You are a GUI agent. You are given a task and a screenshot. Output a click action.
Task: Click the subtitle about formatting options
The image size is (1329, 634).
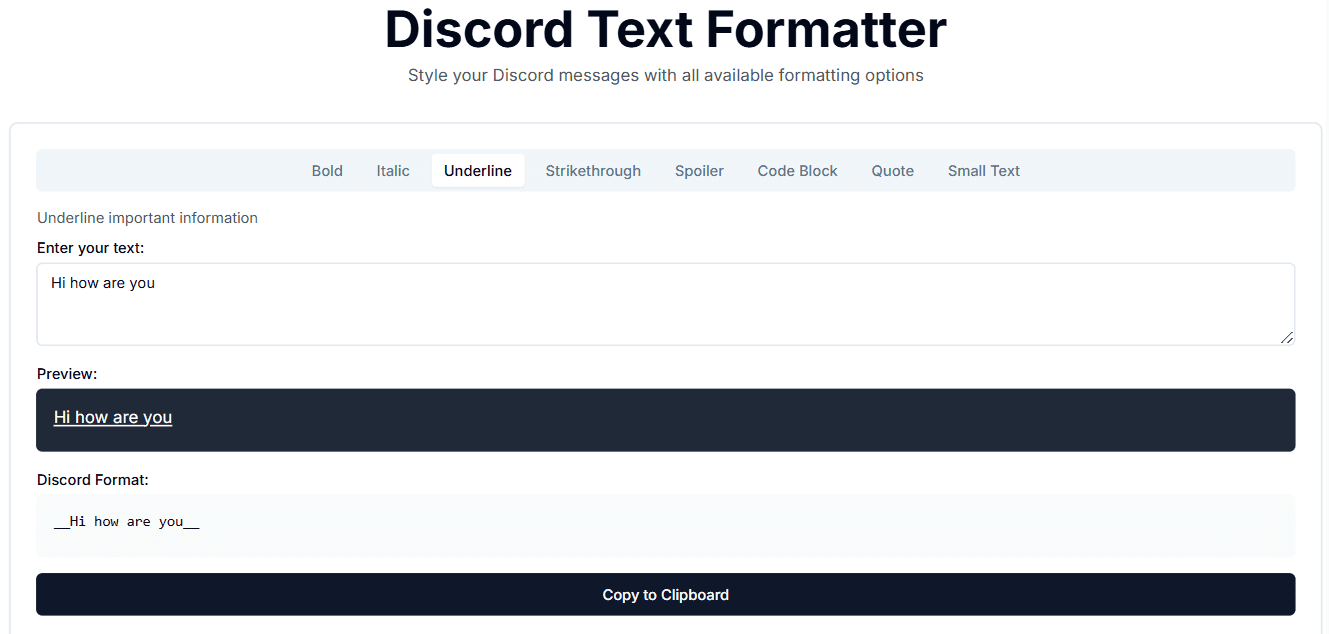coord(665,75)
